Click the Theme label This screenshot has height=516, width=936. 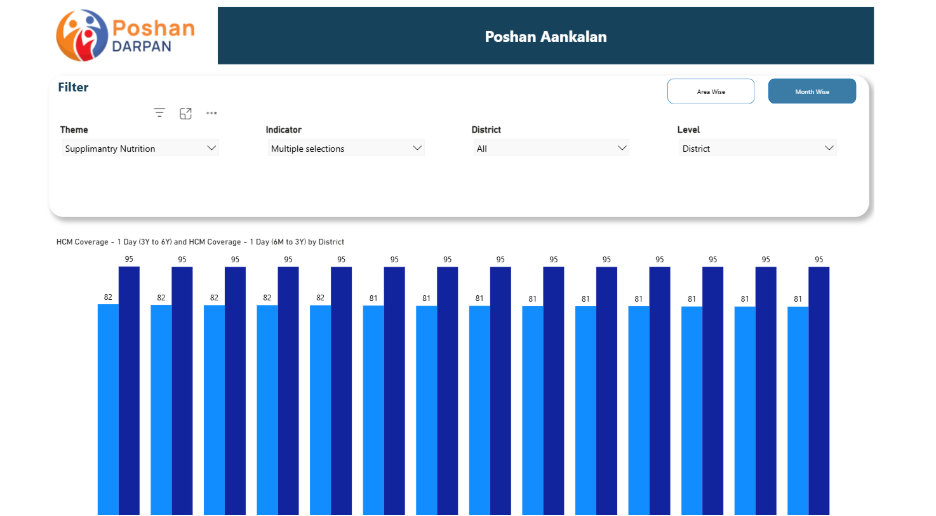[74, 130]
